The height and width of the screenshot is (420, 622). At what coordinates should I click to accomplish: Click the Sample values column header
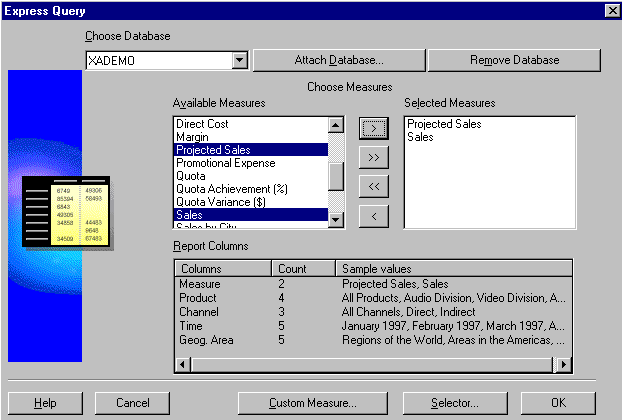tap(454, 268)
